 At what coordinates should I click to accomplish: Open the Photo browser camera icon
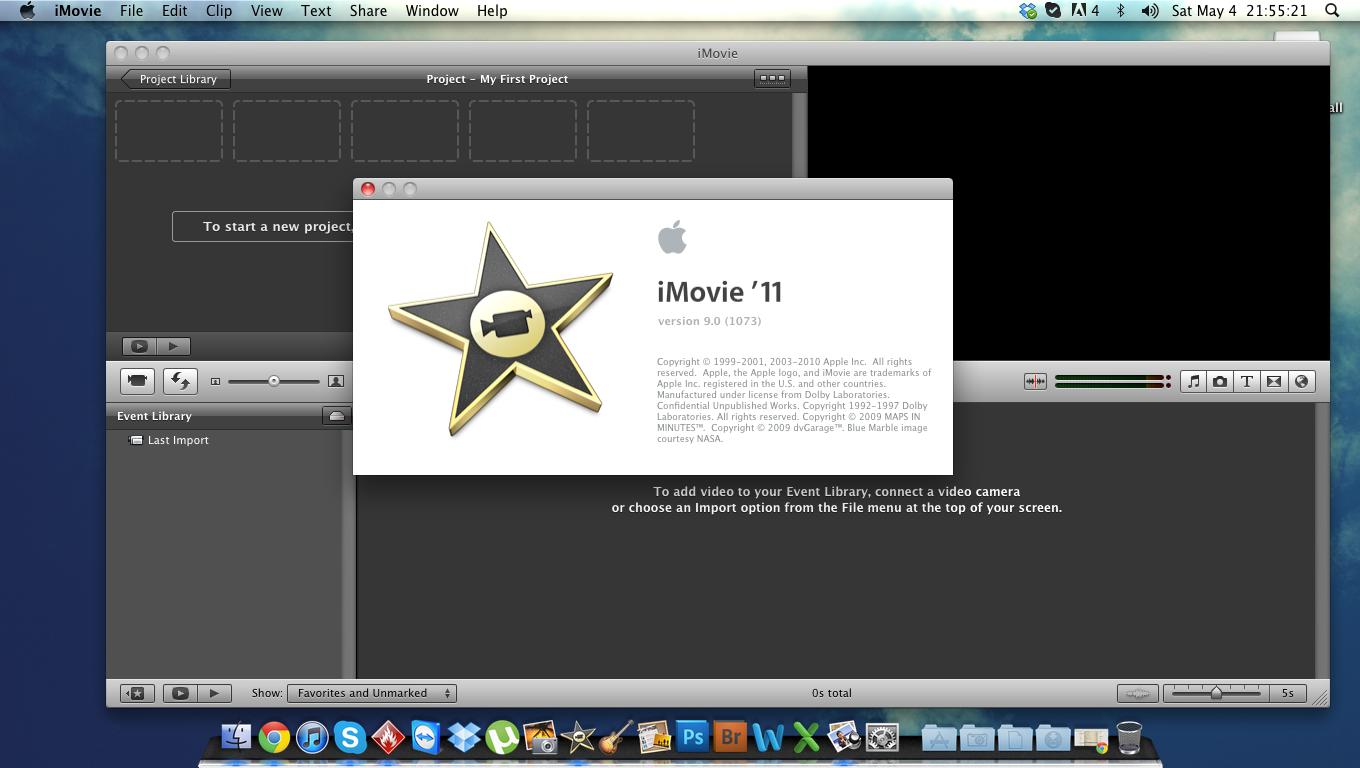[x=1220, y=381]
